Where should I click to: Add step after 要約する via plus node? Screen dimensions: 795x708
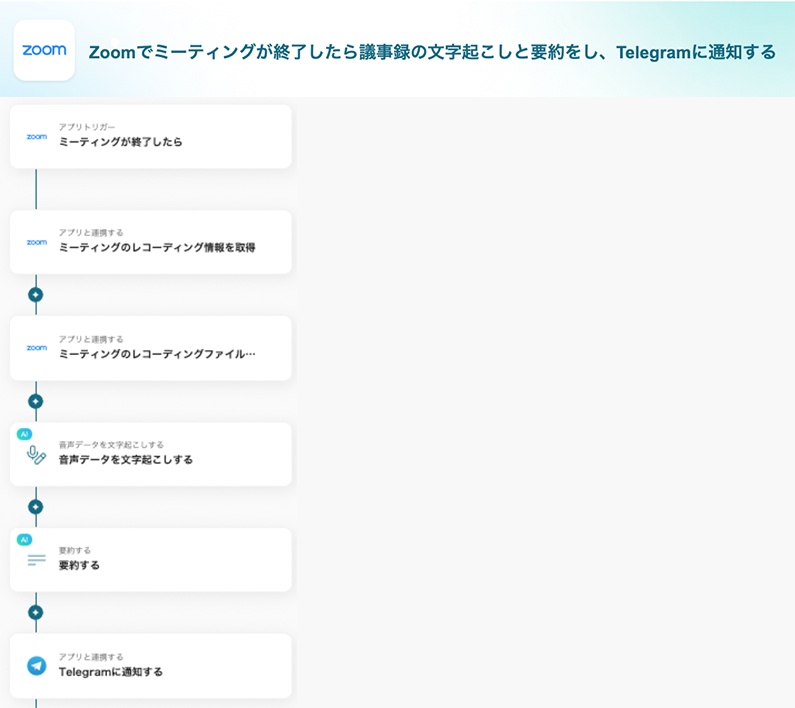(35, 613)
